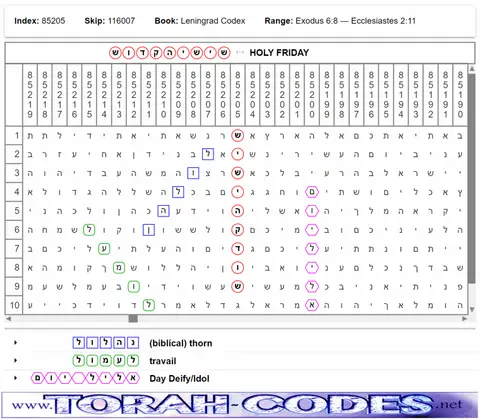Click the travail label
The height and width of the screenshot is (419, 480).
[163, 361]
